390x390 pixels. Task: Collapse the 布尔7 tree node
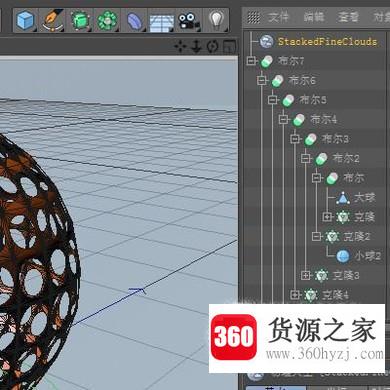252,61
